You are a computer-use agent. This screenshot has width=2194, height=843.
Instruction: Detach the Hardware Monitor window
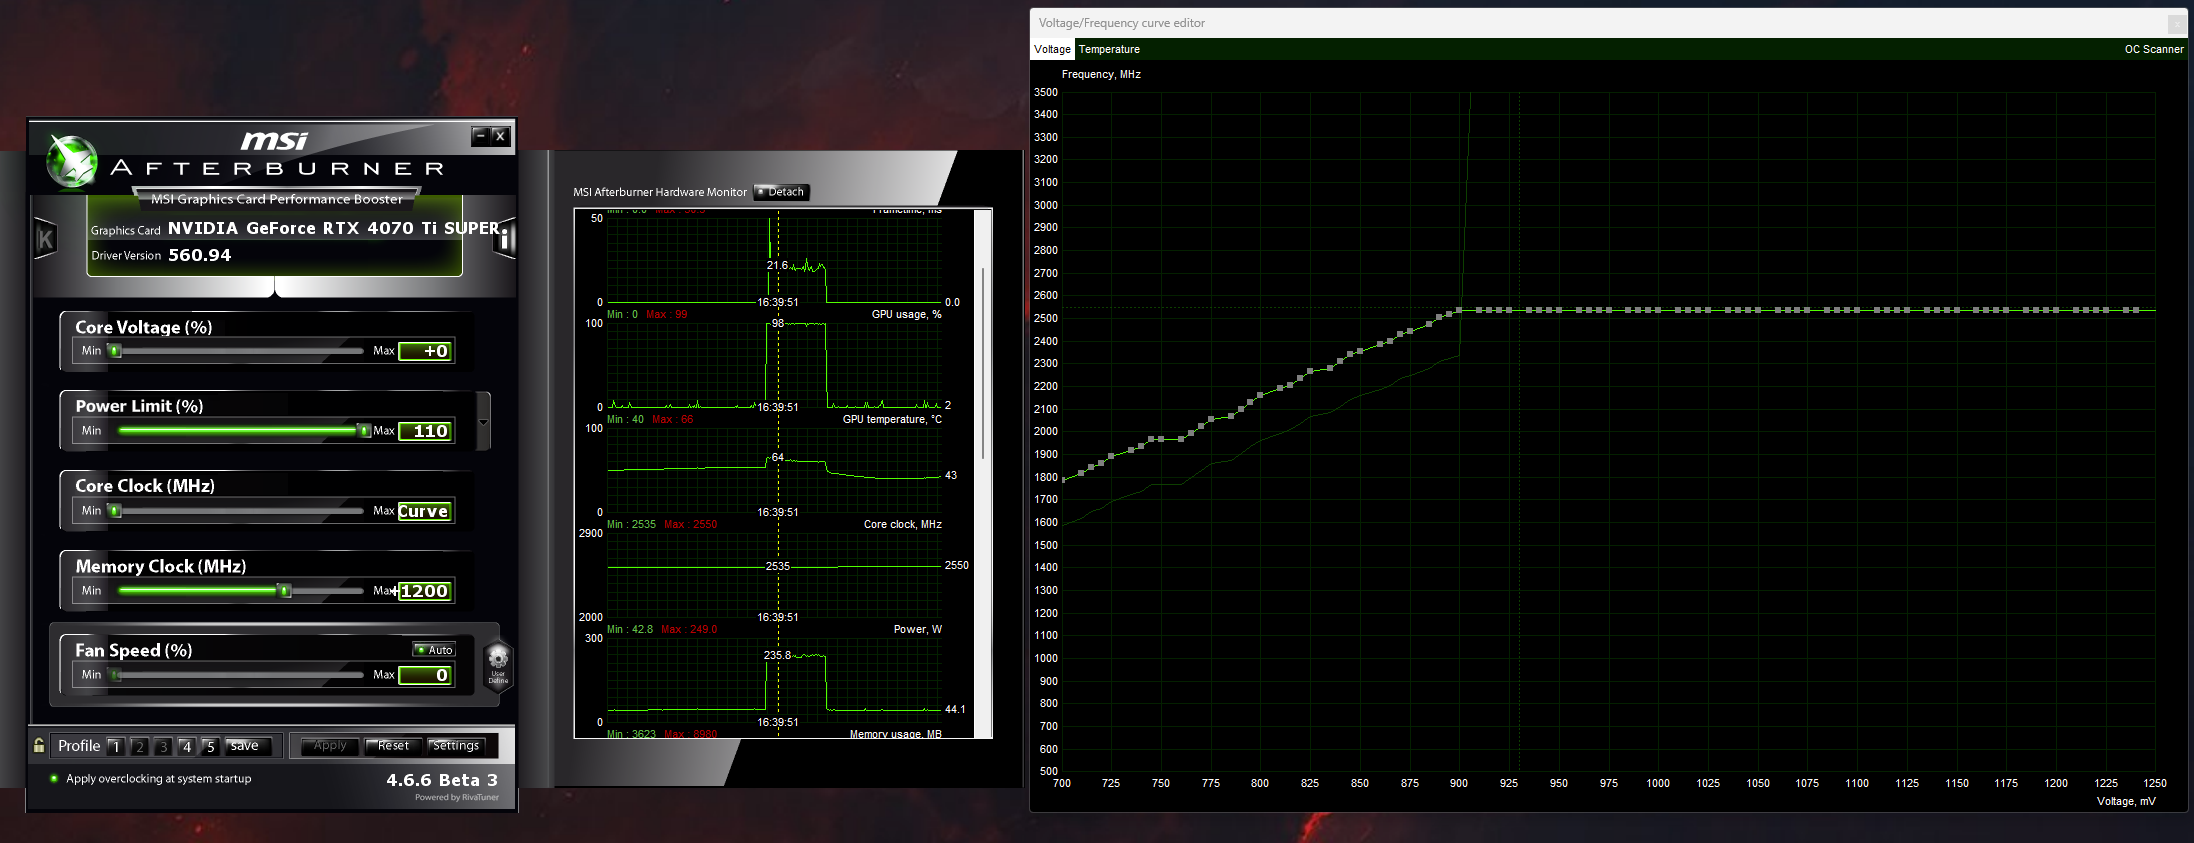point(781,192)
